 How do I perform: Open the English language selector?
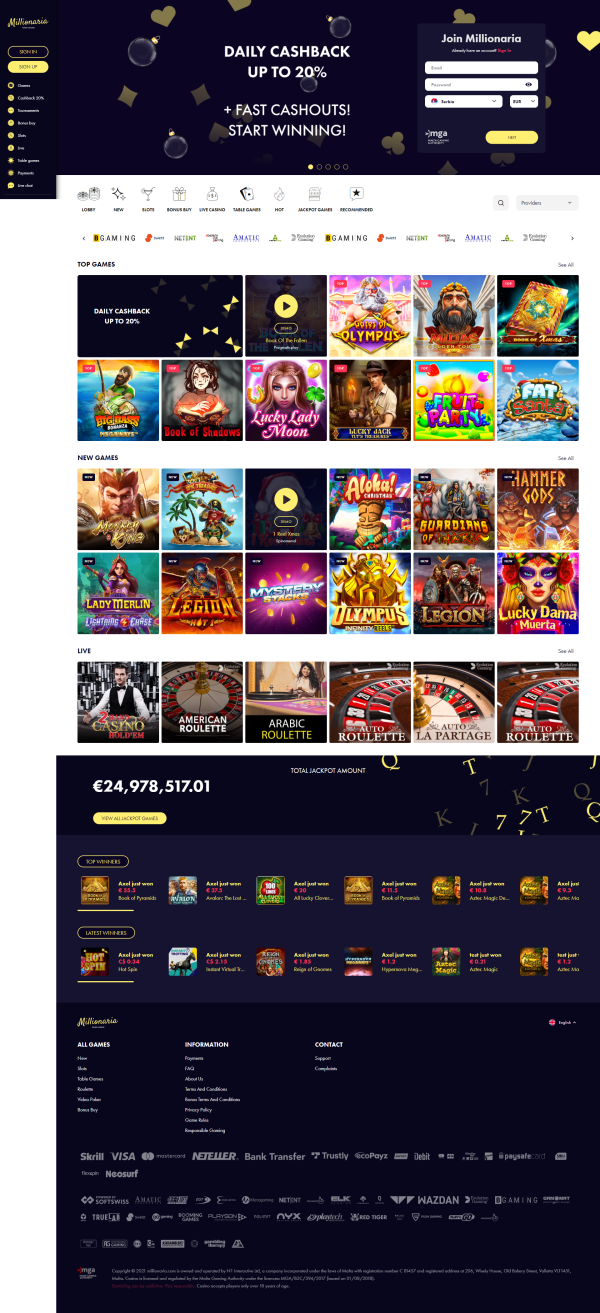[563, 1023]
